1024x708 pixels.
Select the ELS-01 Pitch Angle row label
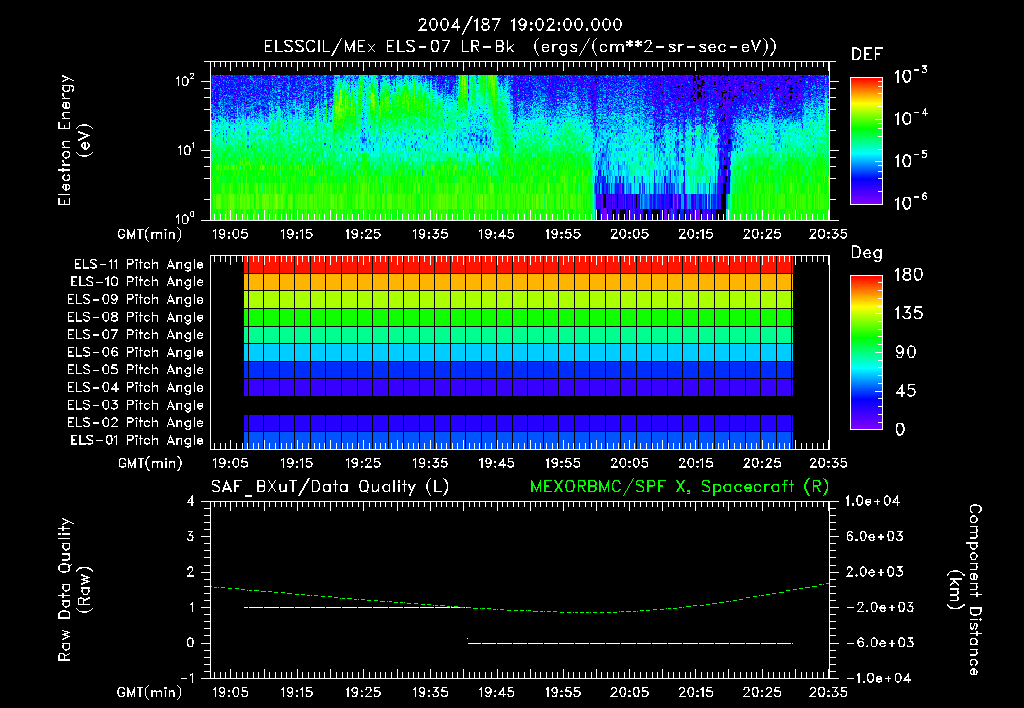pos(136,440)
